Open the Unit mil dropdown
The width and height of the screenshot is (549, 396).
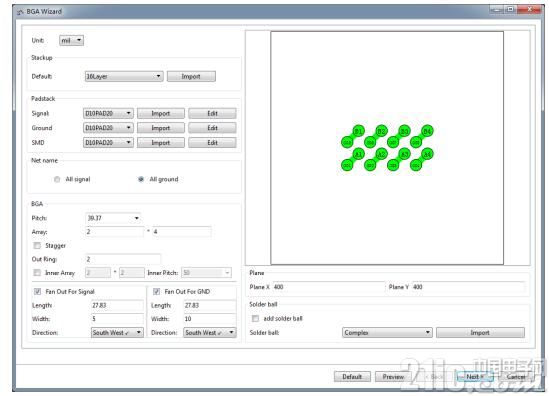coord(71,40)
